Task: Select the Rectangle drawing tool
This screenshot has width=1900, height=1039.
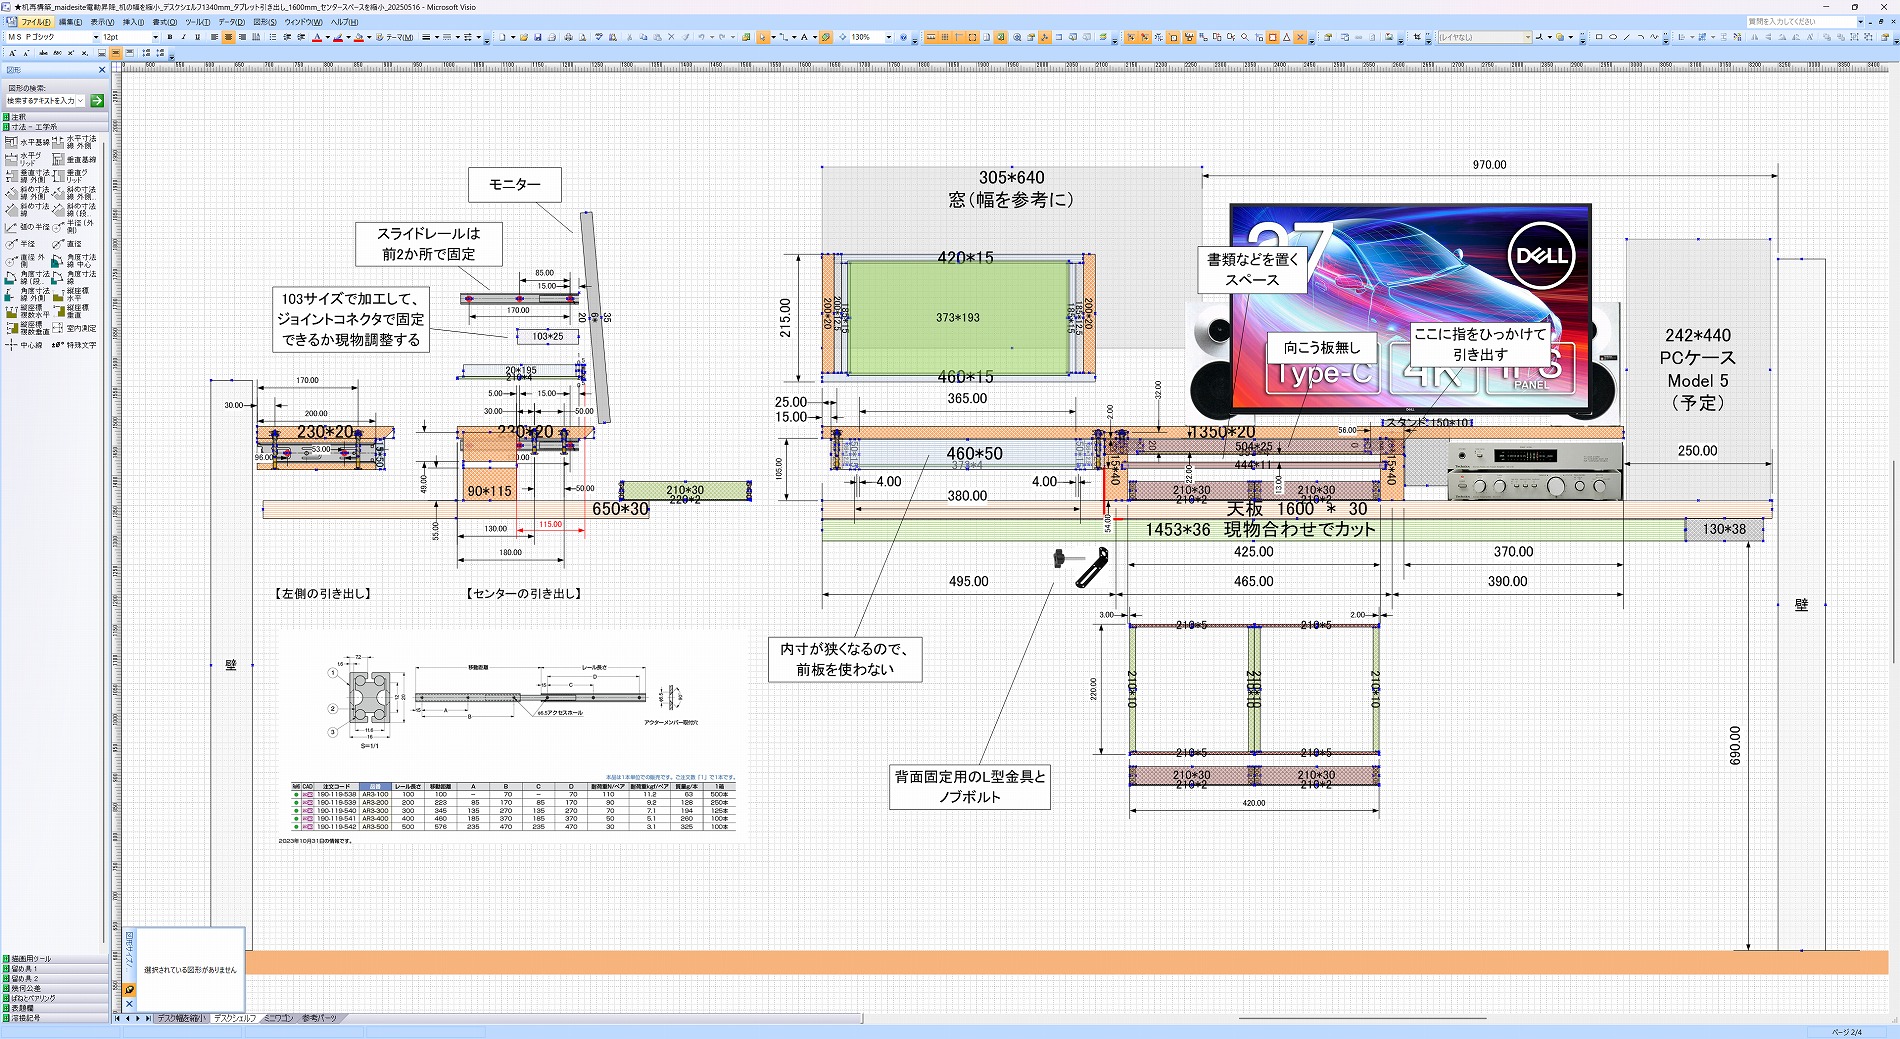Action: [x=1599, y=37]
